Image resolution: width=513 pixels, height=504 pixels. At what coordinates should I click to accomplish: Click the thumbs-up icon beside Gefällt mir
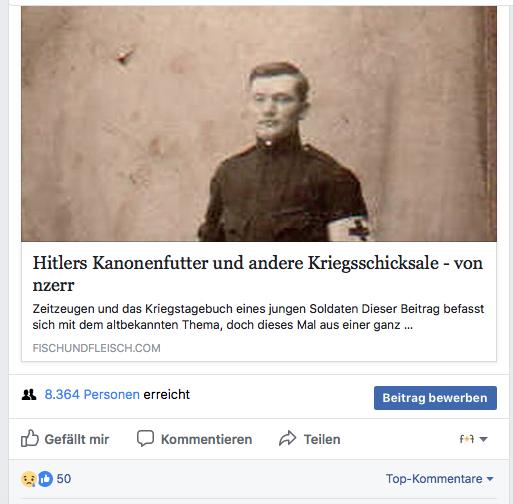[x=30, y=438]
